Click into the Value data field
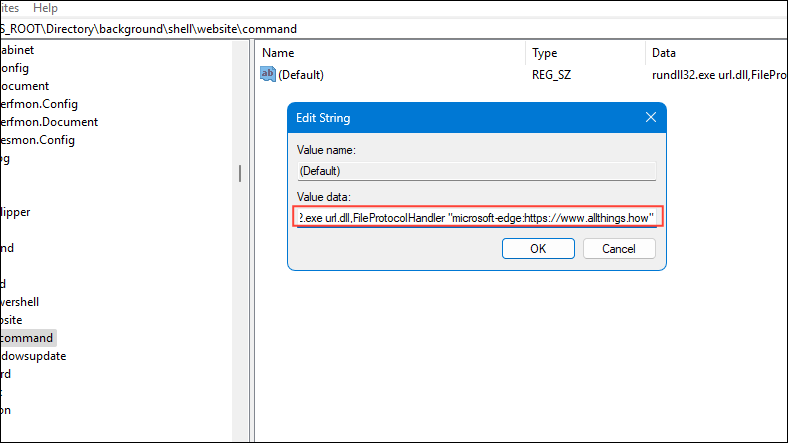Viewport: 788px width, 443px height. pos(476,218)
